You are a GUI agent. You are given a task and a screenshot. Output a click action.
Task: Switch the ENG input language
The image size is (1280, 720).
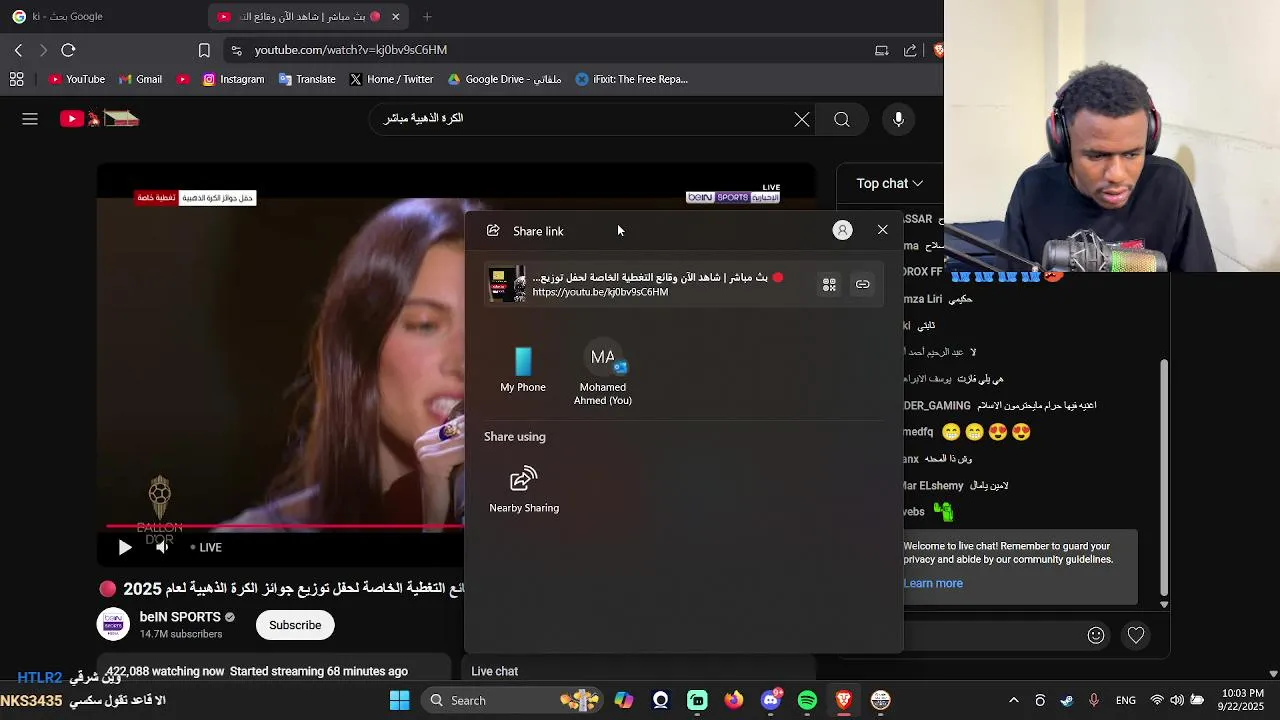[x=1126, y=700]
